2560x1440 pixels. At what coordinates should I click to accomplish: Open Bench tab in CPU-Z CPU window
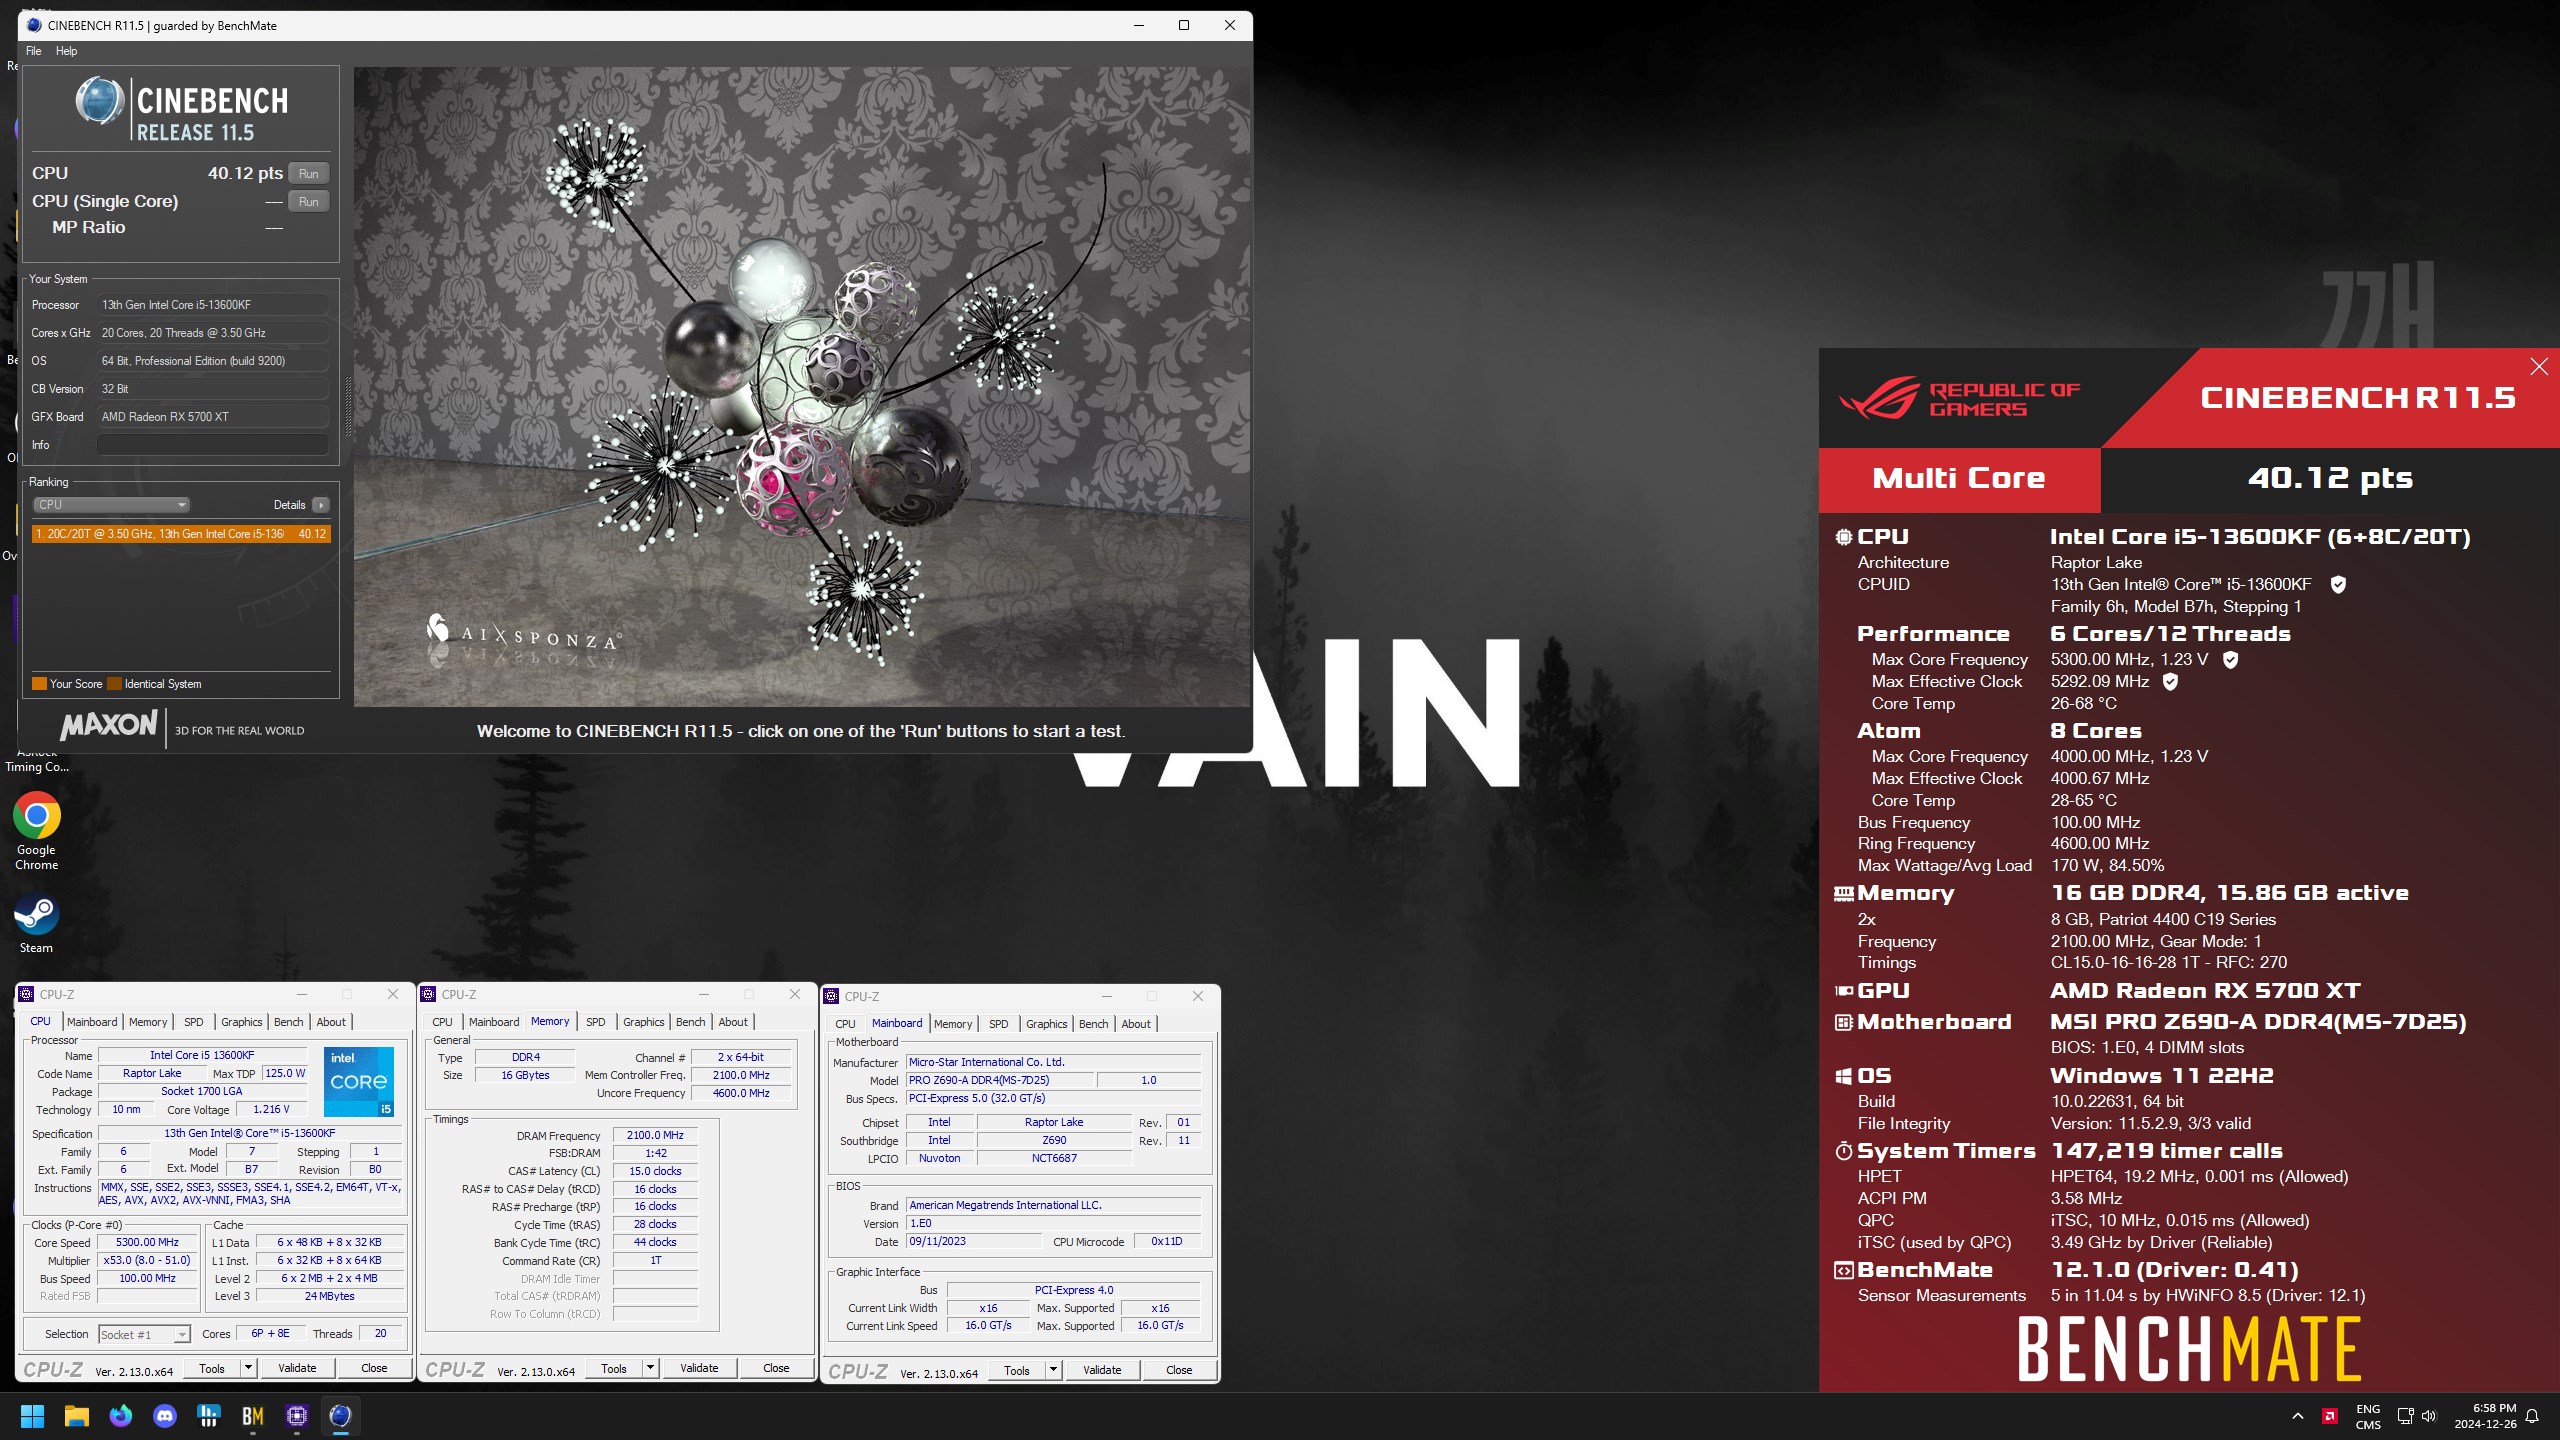(x=288, y=1022)
